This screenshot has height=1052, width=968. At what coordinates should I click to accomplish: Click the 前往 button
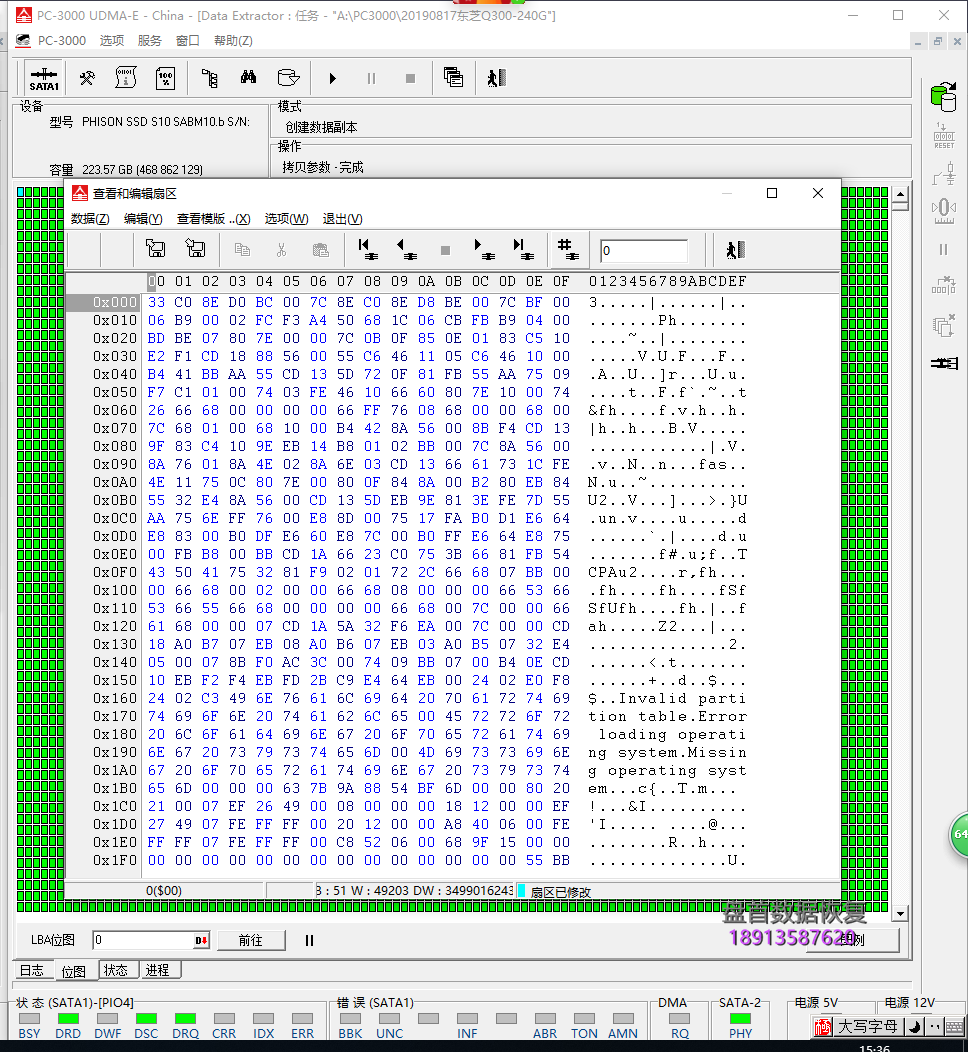250,940
